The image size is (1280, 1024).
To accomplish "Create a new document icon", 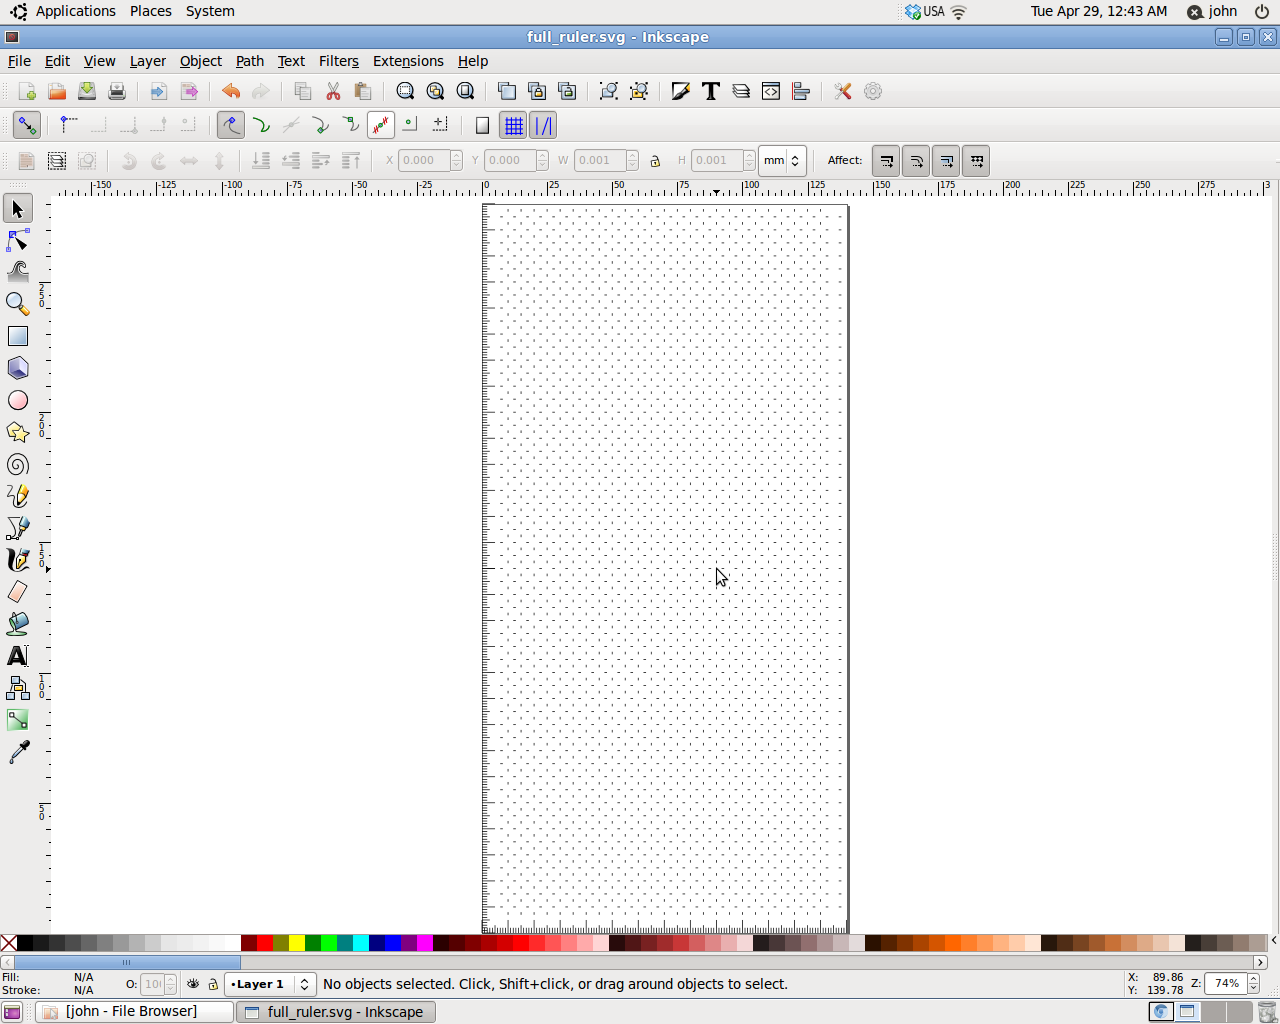I will point(27,91).
